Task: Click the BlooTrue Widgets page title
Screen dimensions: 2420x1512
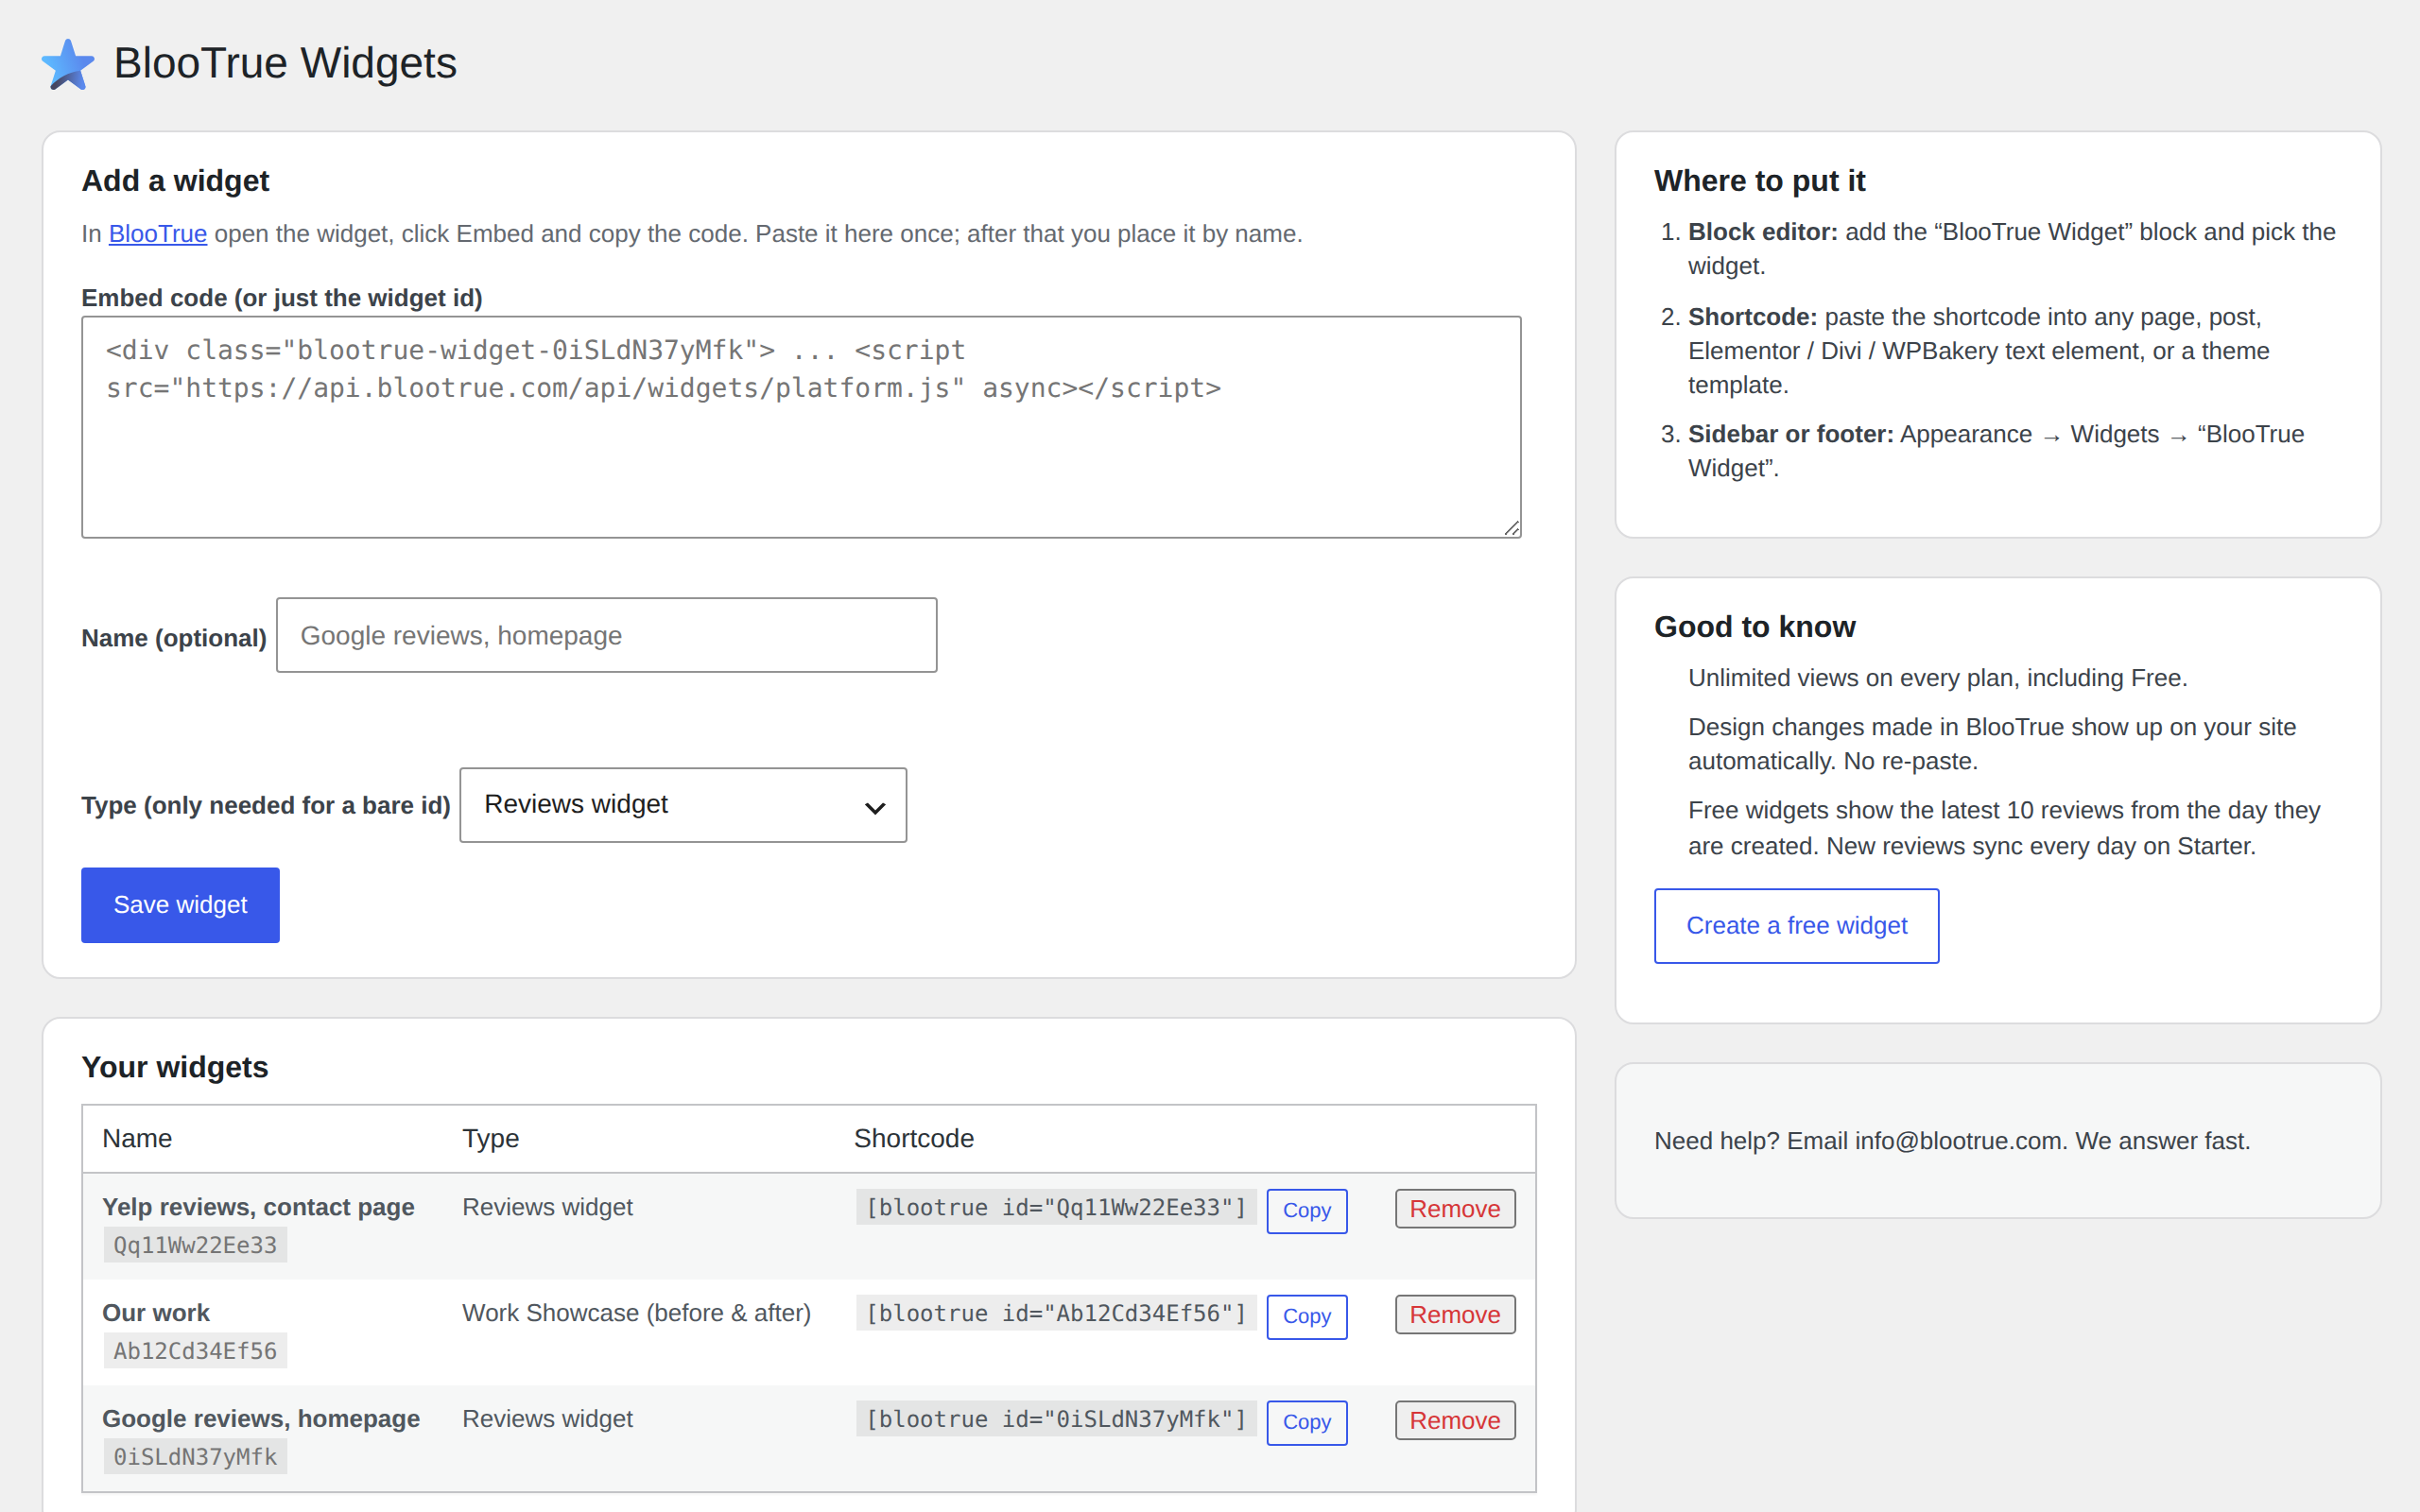Action: 285,64
